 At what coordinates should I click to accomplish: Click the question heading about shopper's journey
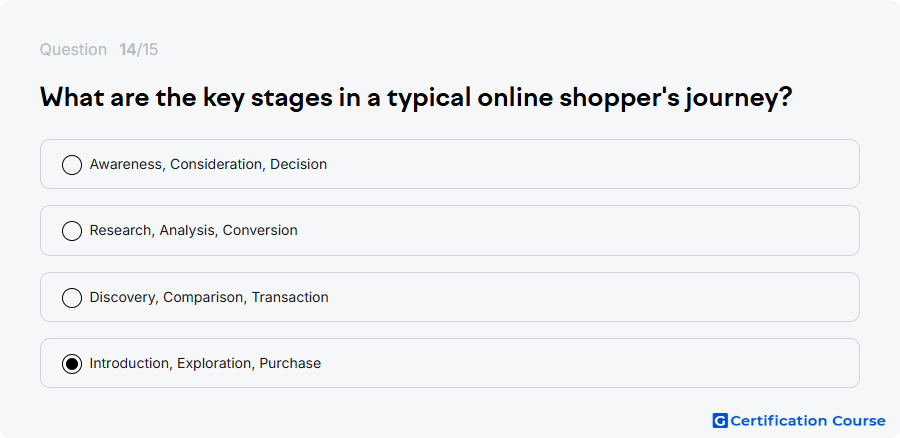416,98
